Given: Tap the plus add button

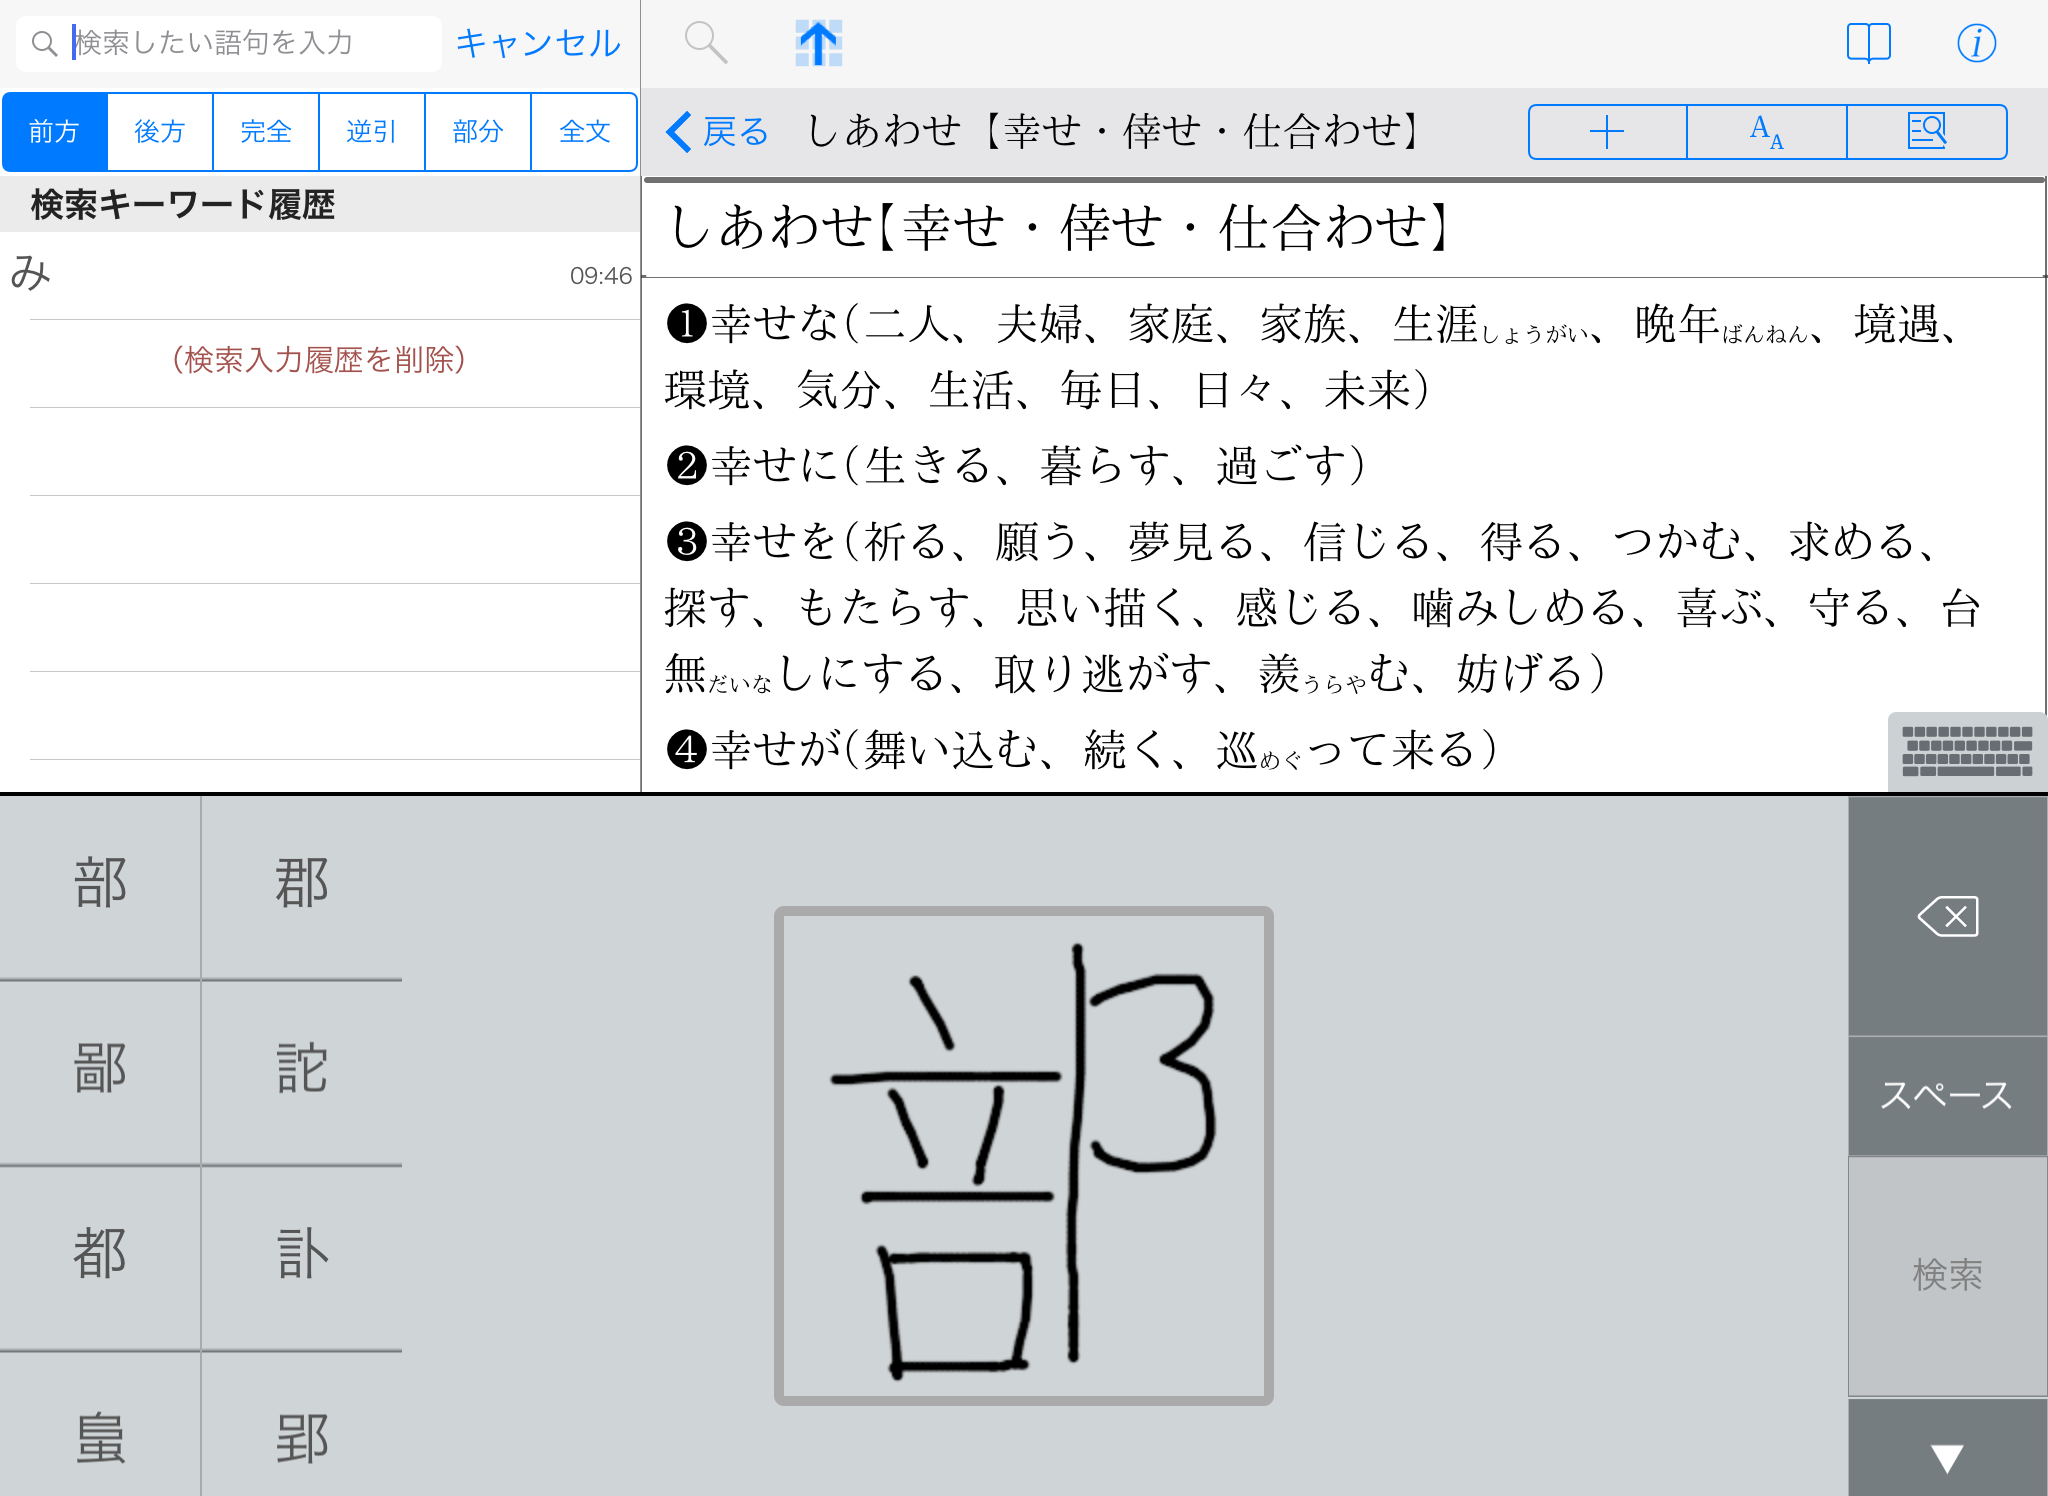Looking at the screenshot, I should (x=1607, y=132).
